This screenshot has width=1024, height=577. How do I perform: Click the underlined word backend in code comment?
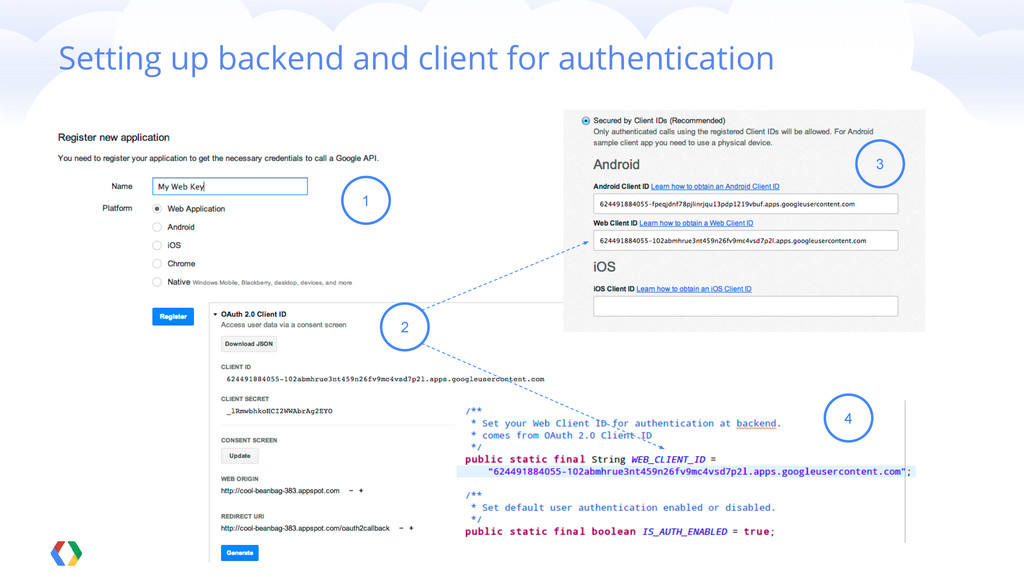(756, 424)
